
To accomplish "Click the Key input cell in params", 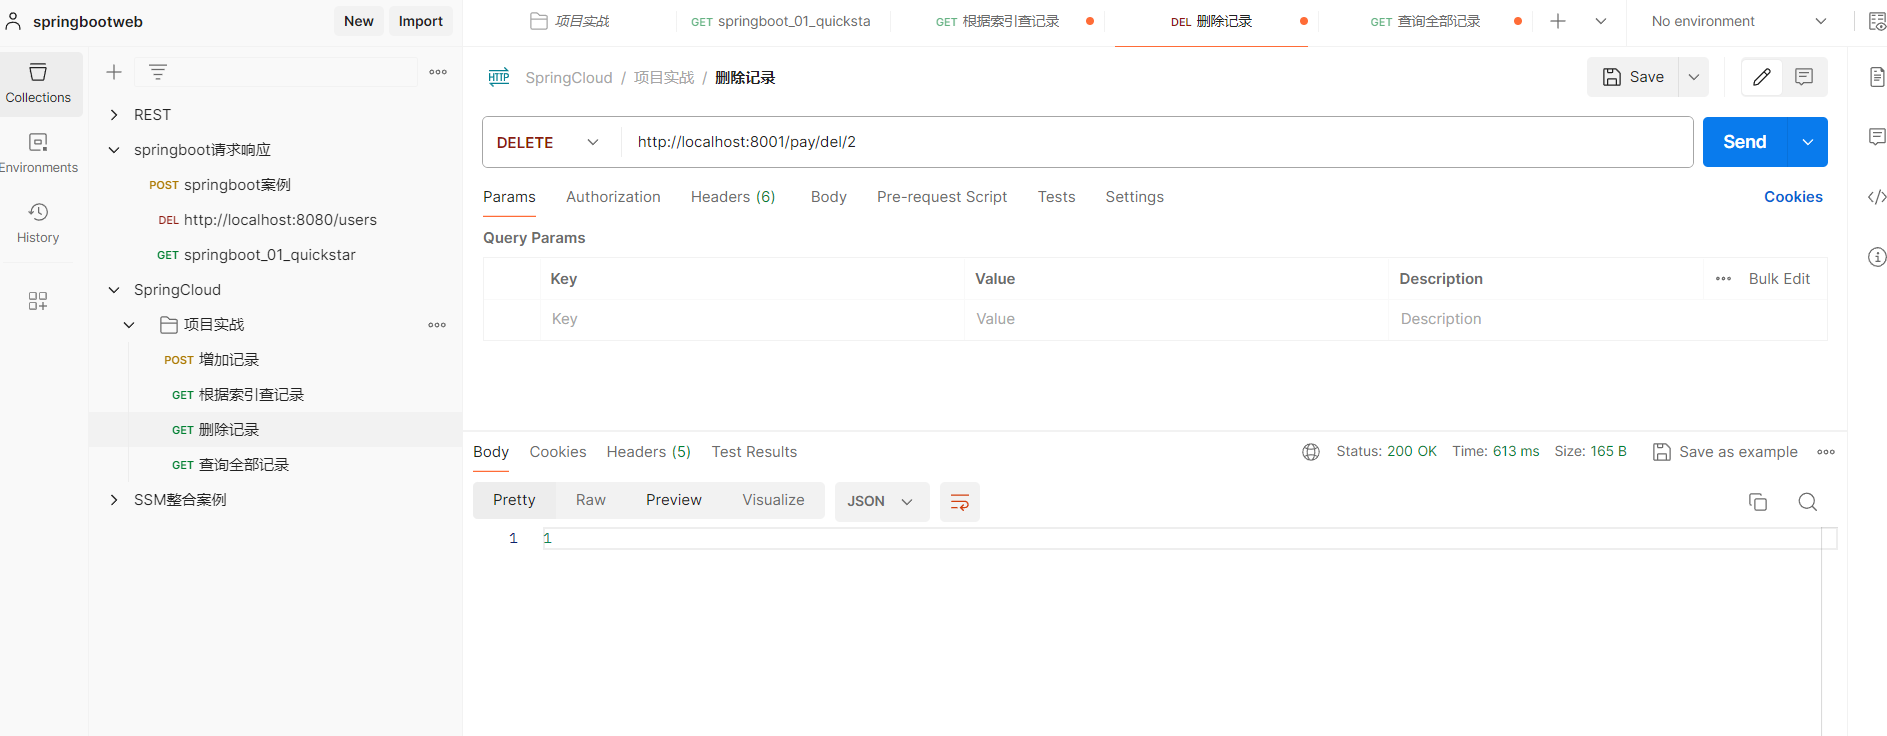I will [752, 319].
